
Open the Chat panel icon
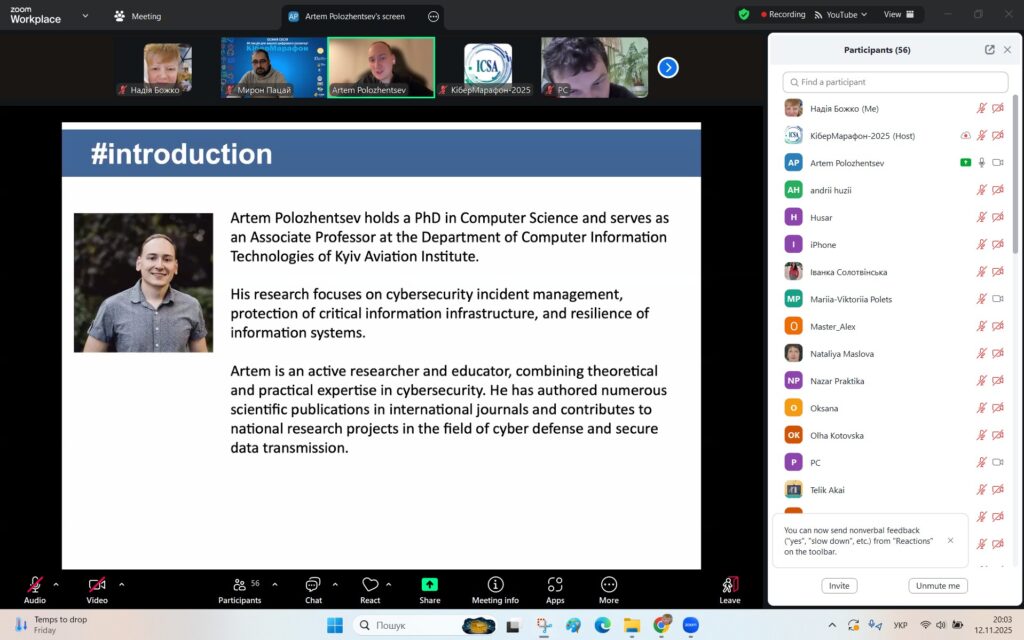313,585
